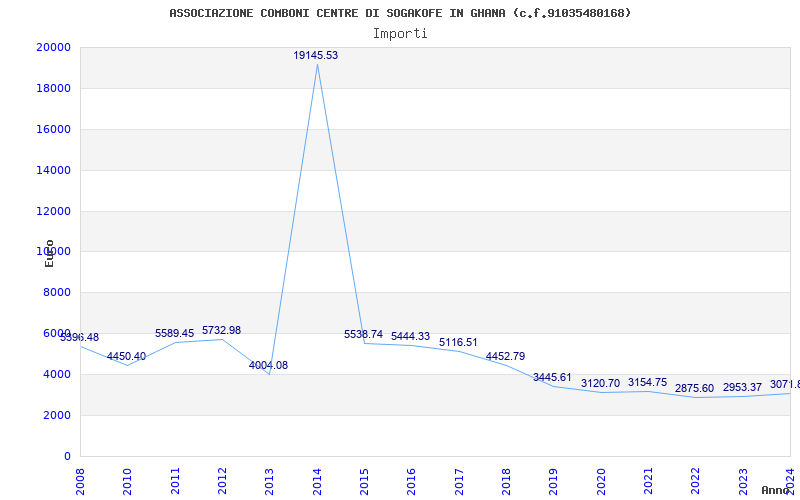
Task: Click the Associazione Comboni Centre chart title
Action: (400, 13)
